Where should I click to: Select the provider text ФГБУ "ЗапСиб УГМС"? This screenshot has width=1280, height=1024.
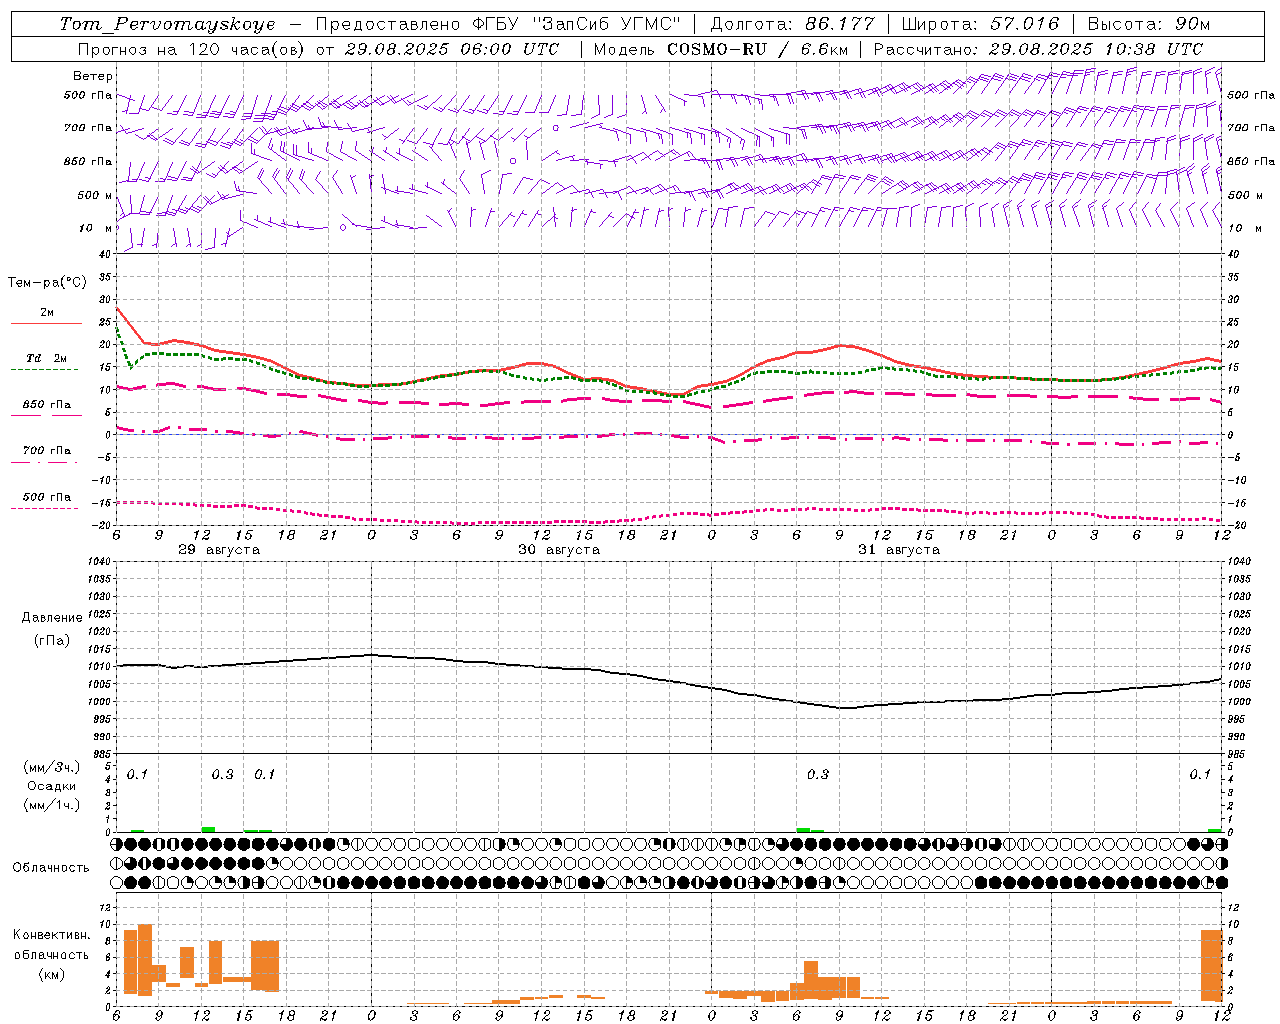(x=577, y=24)
